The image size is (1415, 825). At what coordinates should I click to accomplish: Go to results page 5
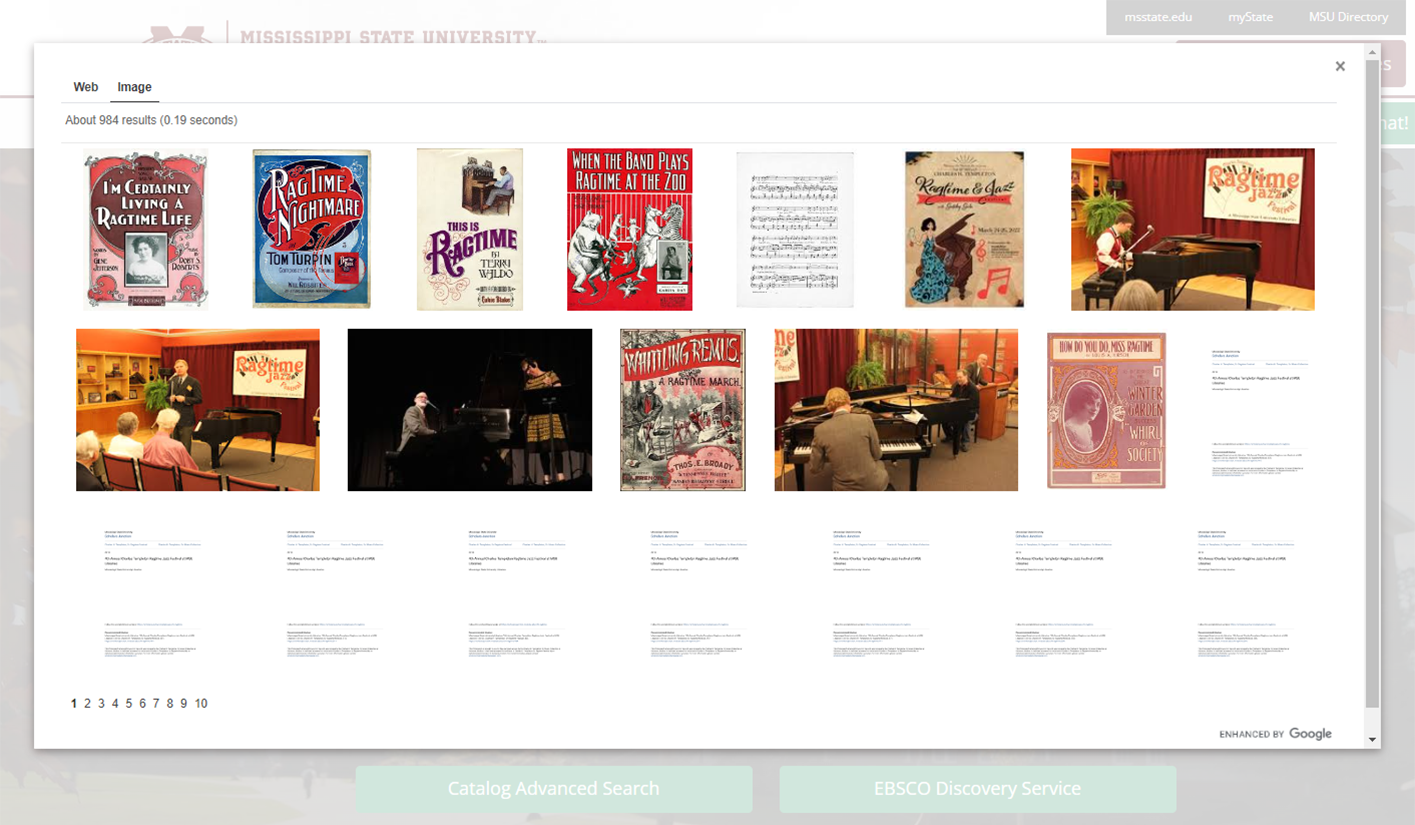coord(129,704)
